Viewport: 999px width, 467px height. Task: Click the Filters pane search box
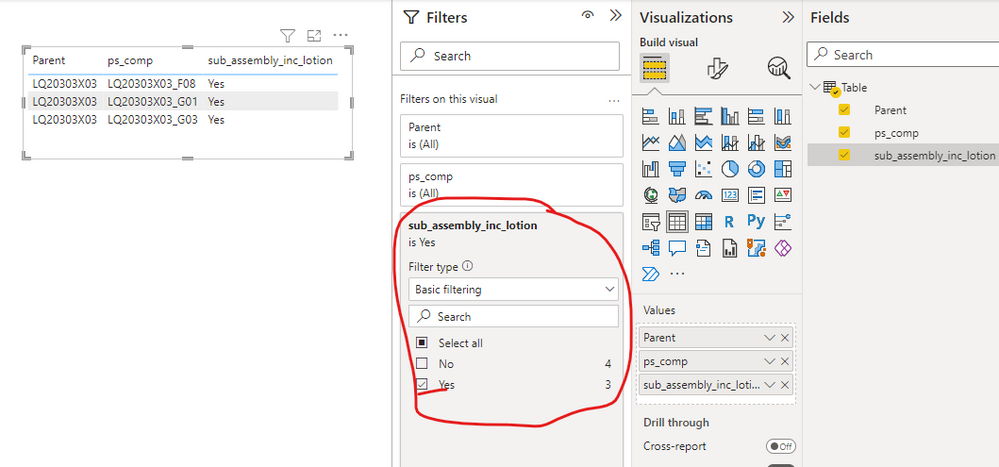click(510, 56)
